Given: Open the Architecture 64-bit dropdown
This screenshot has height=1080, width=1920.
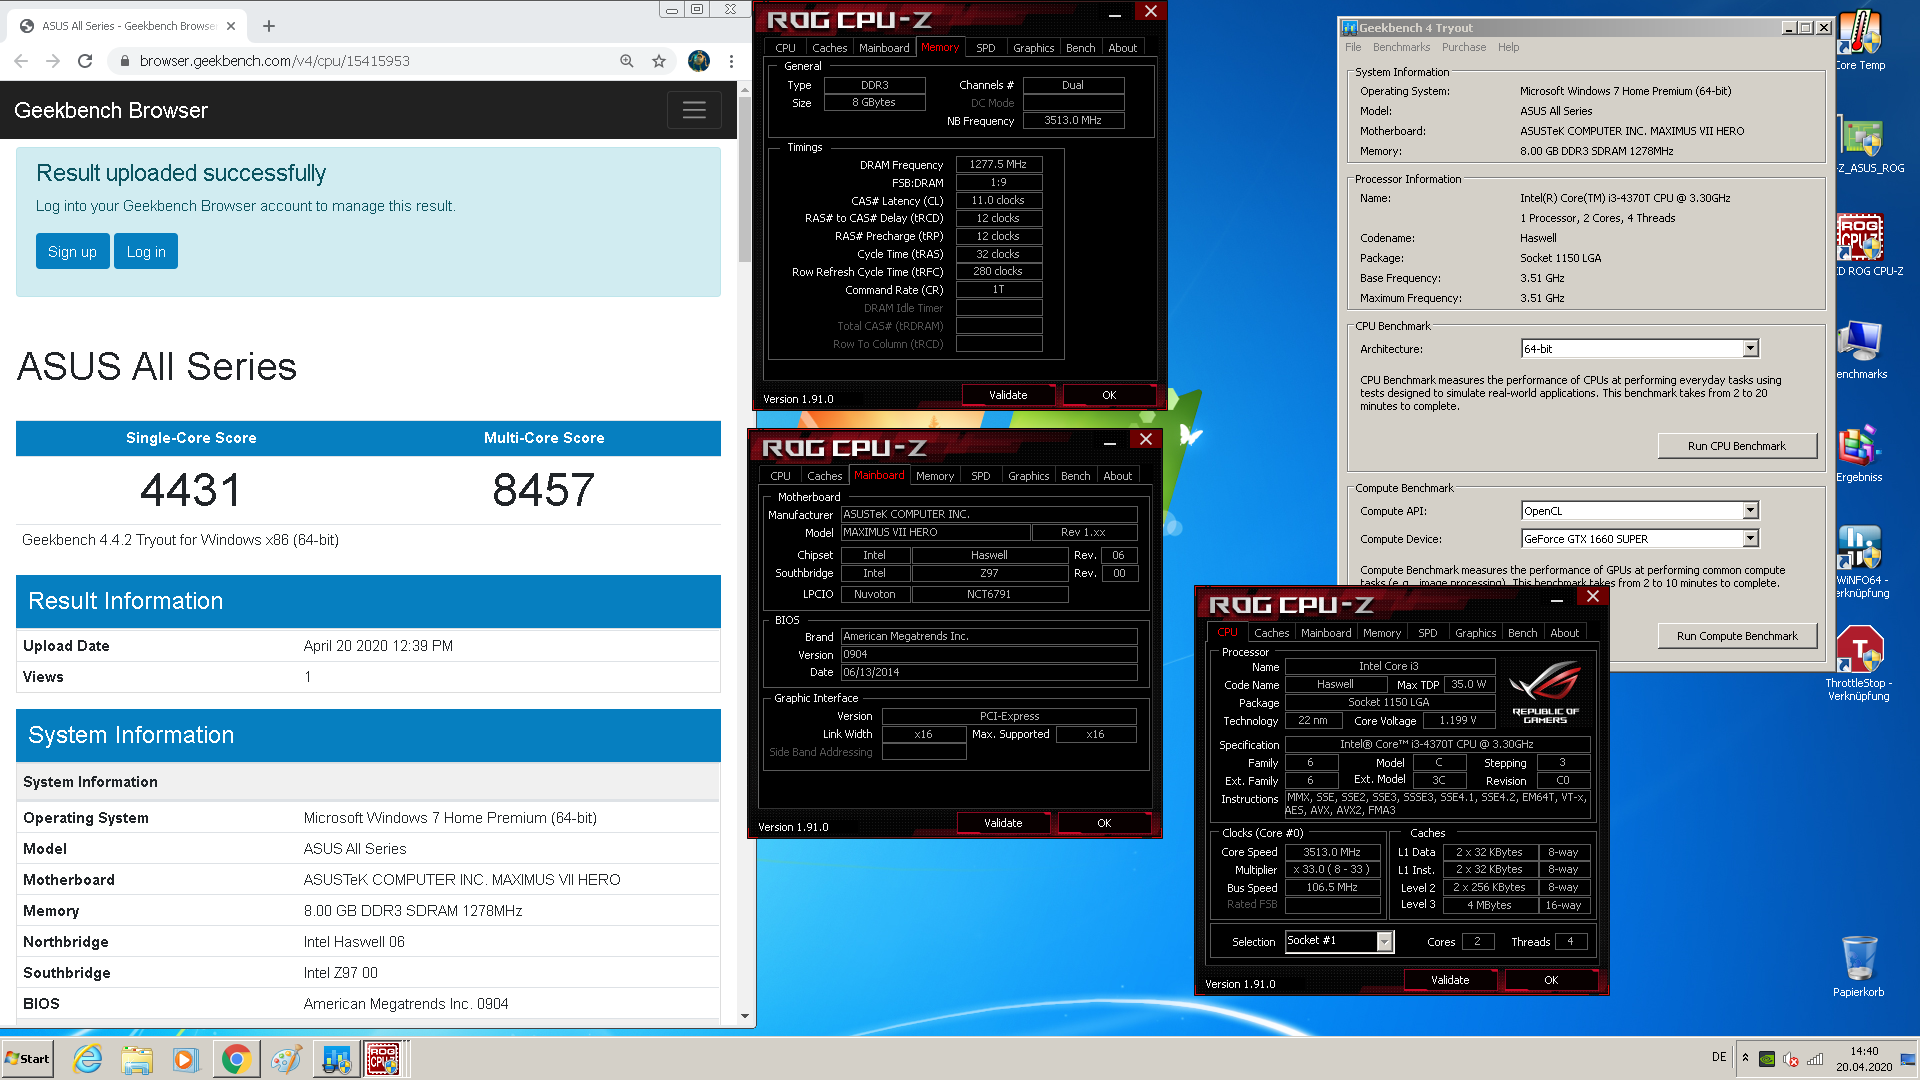Looking at the screenshot, I should (x=1639, y=349).
